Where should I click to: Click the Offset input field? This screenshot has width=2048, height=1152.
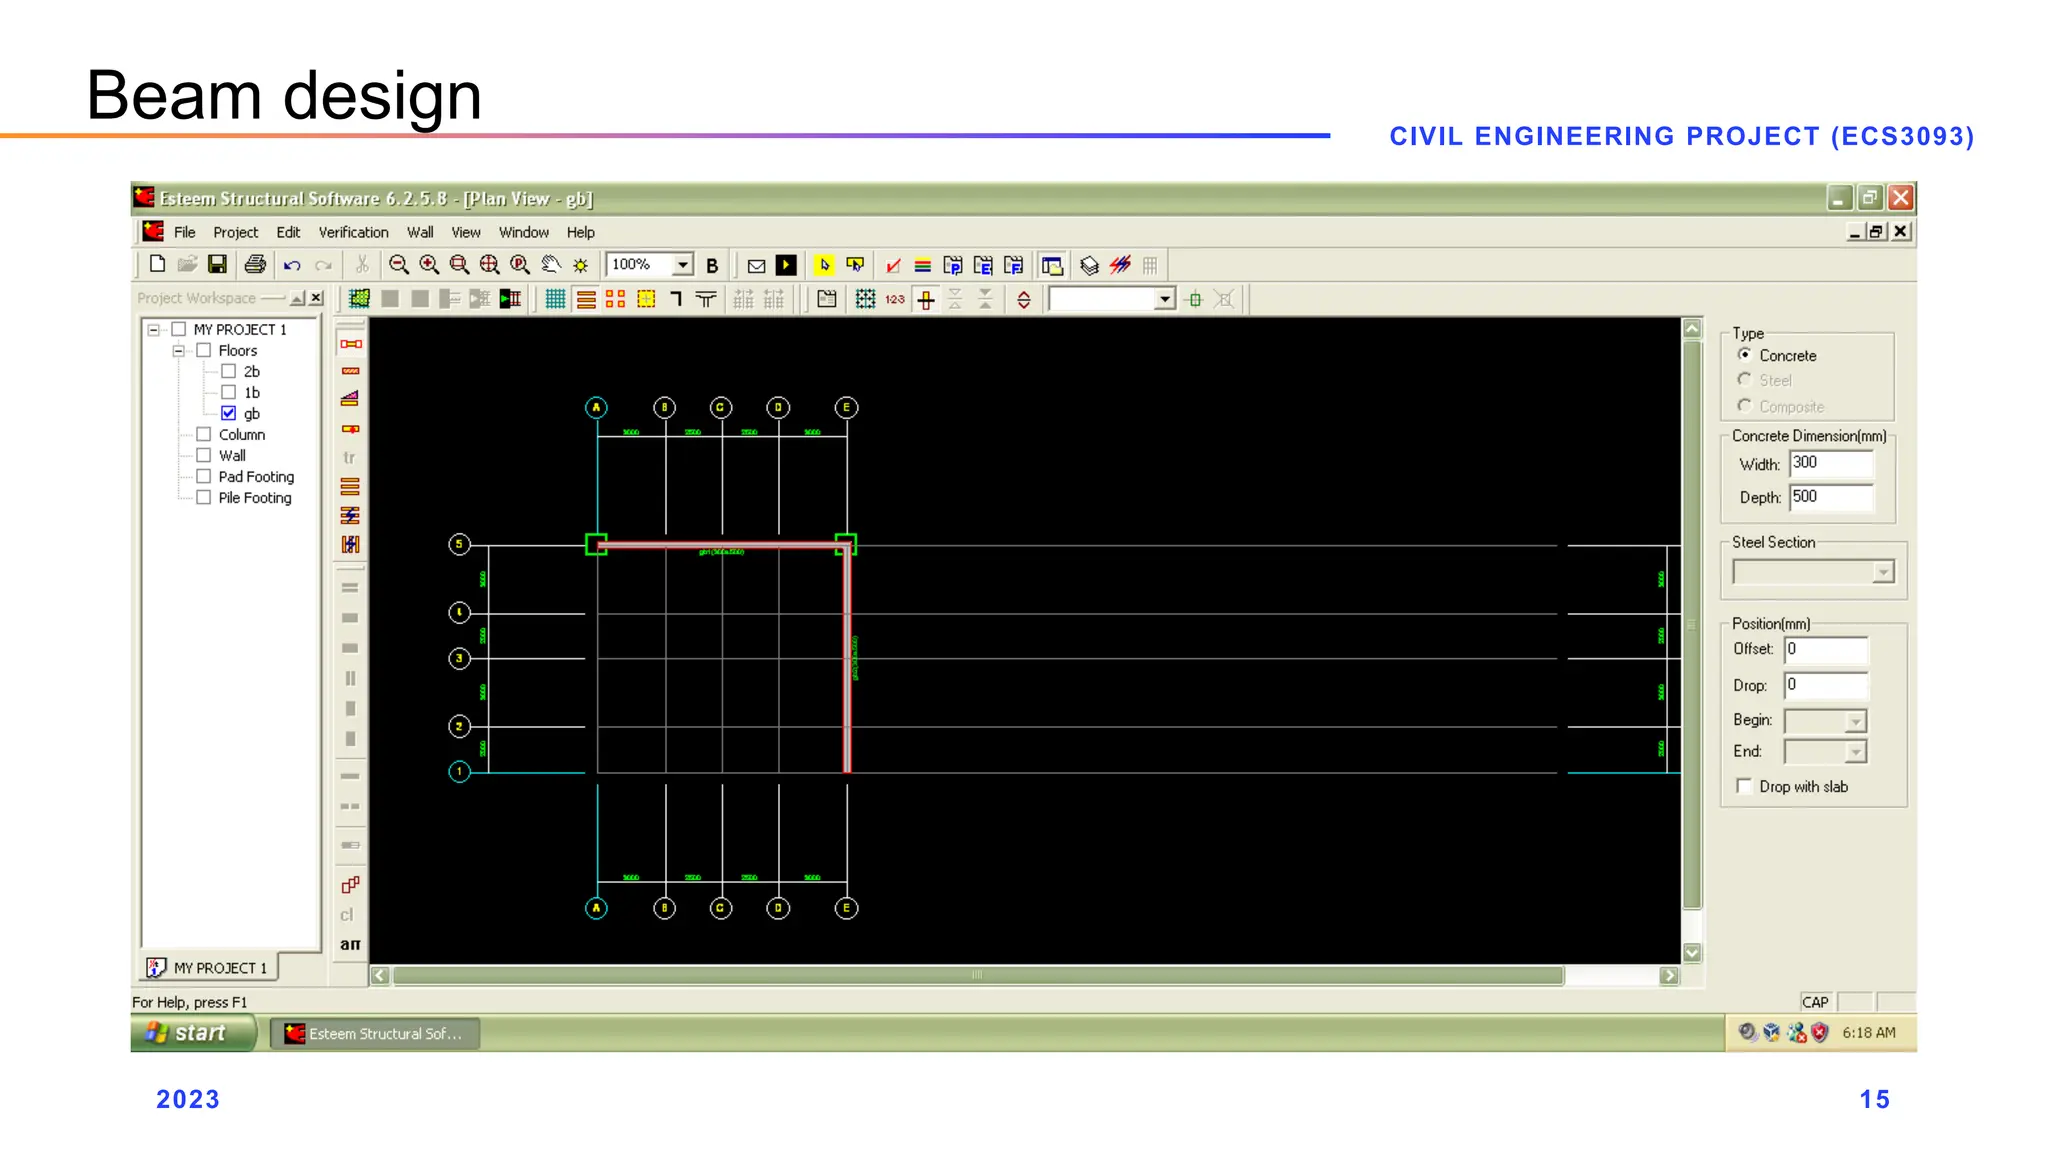(1826, 649)
